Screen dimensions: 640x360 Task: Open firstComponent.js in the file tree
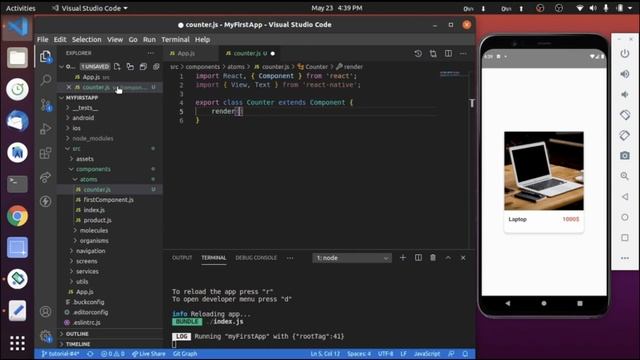tap(108, 200)
